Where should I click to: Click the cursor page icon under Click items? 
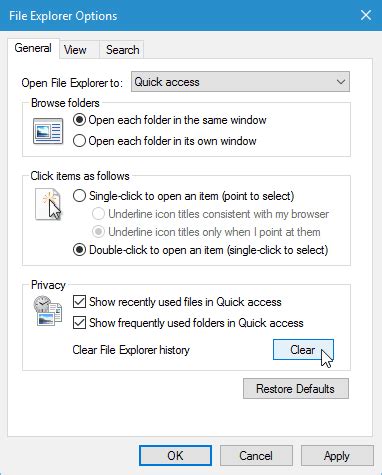pos(48,204)
